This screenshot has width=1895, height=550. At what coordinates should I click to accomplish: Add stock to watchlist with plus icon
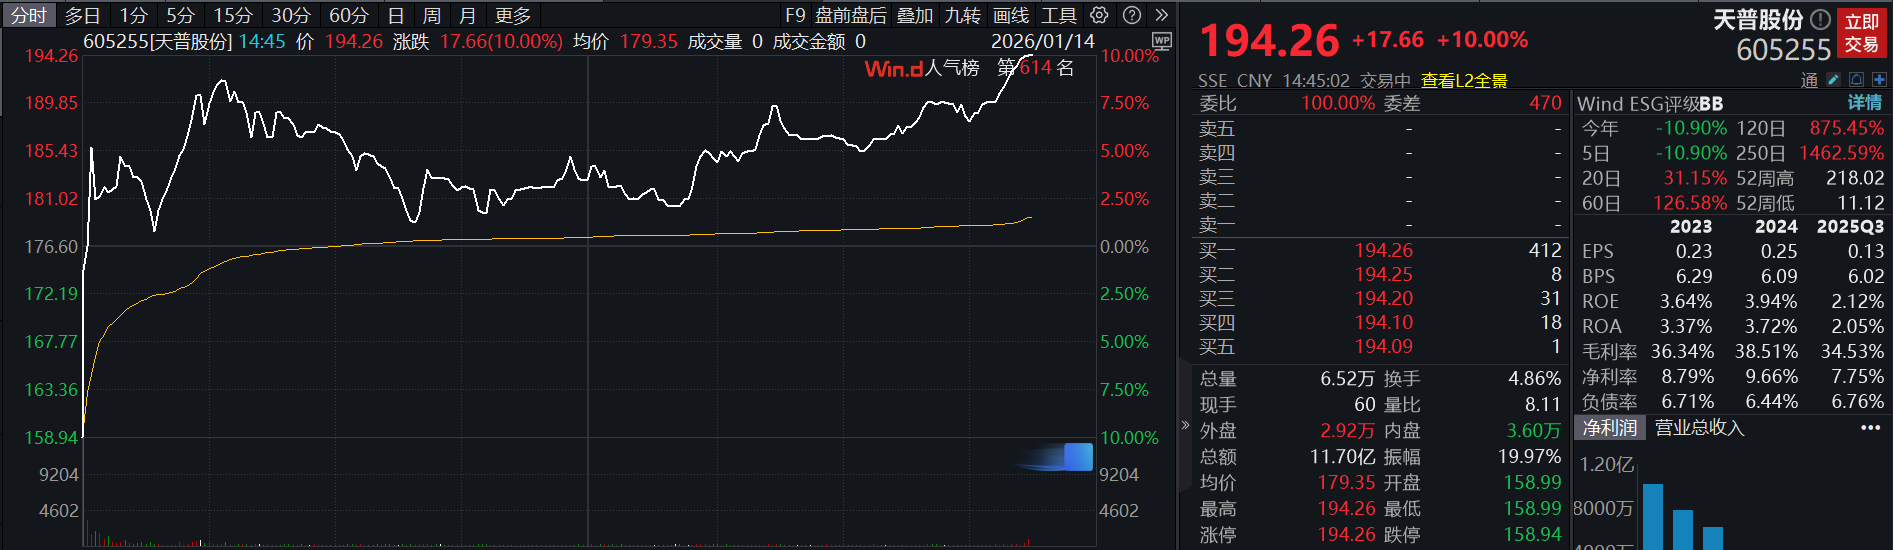pyautogui.click(x=1879, y=80)
